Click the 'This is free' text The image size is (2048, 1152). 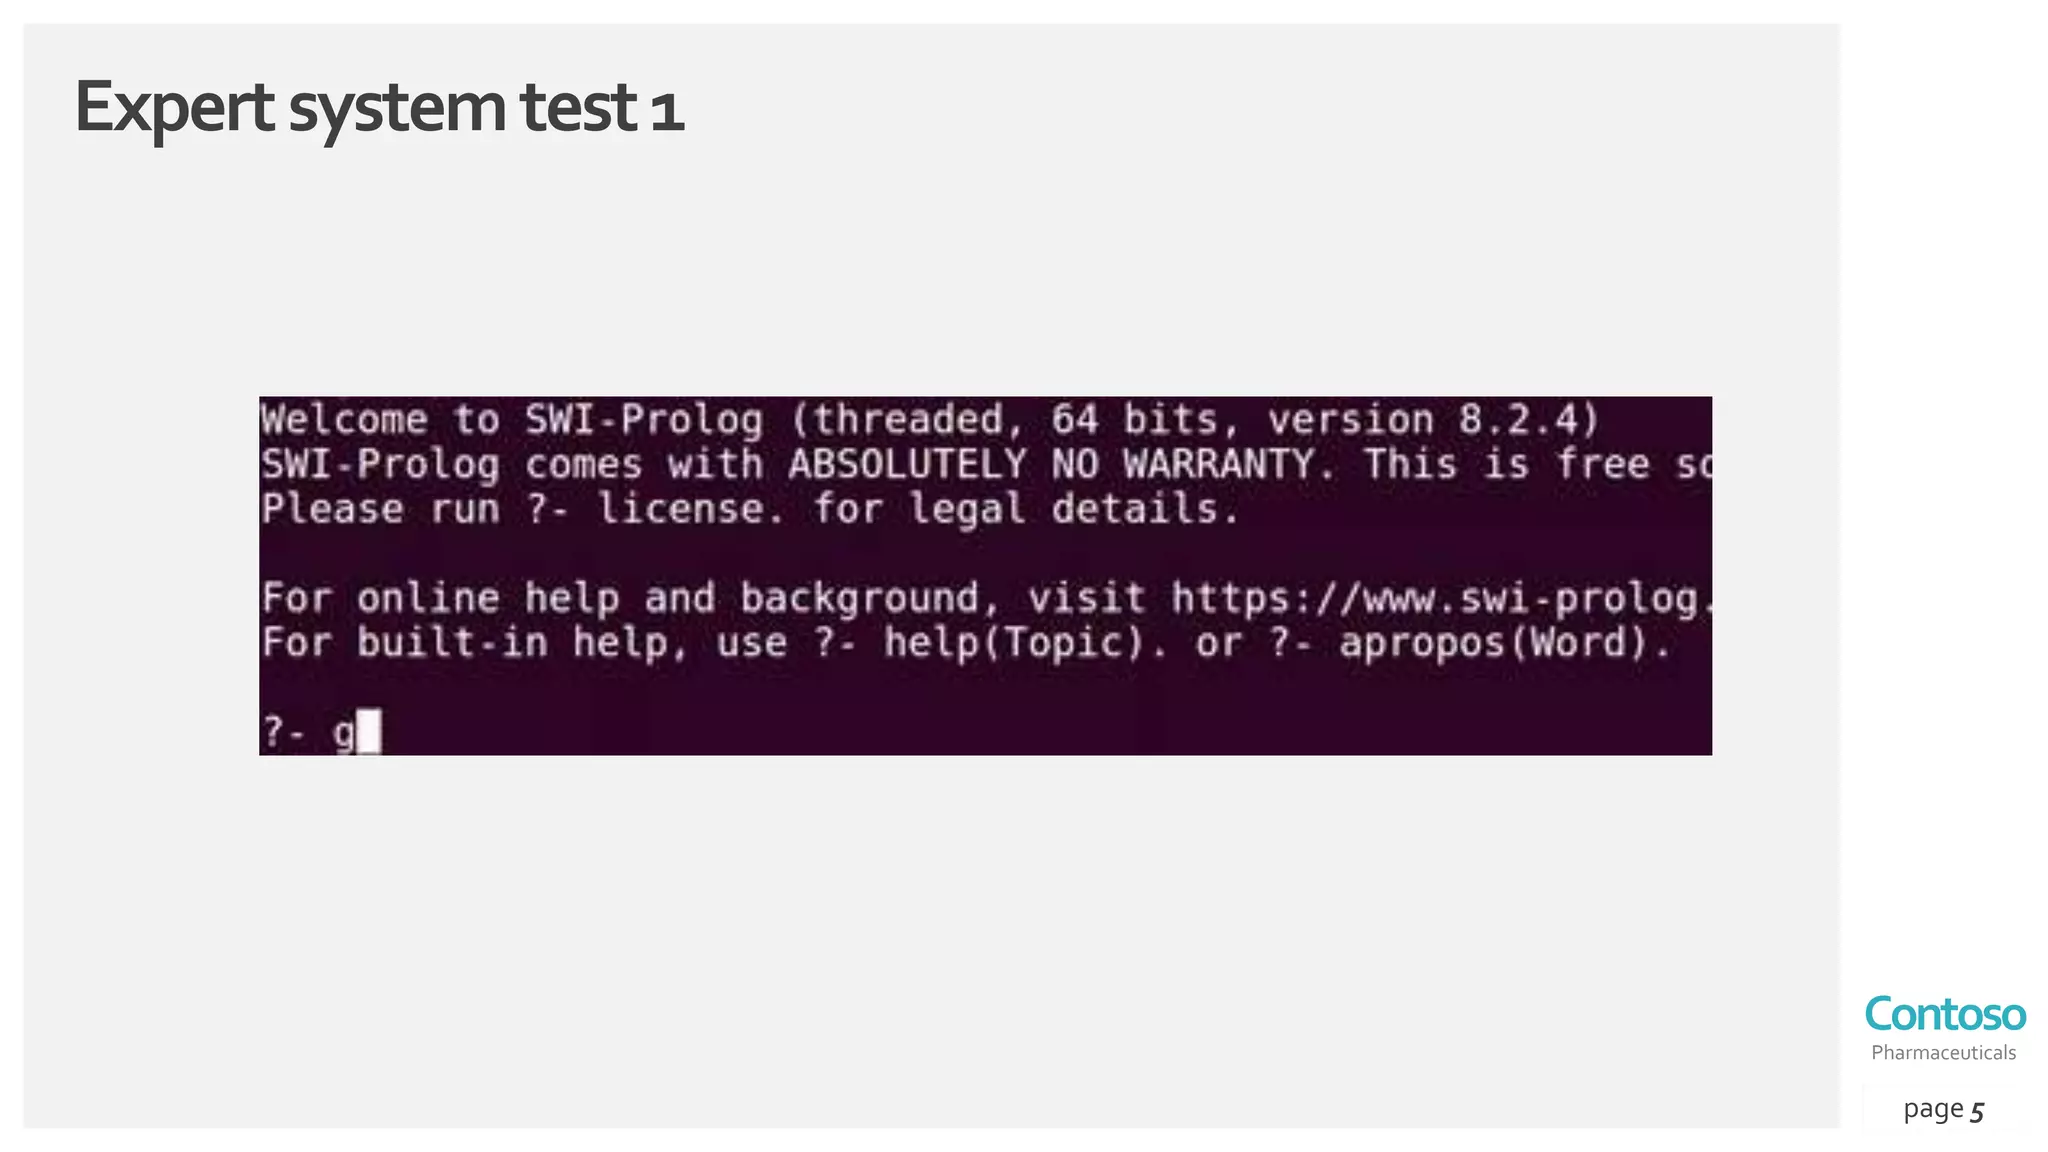click(1507, 464)
